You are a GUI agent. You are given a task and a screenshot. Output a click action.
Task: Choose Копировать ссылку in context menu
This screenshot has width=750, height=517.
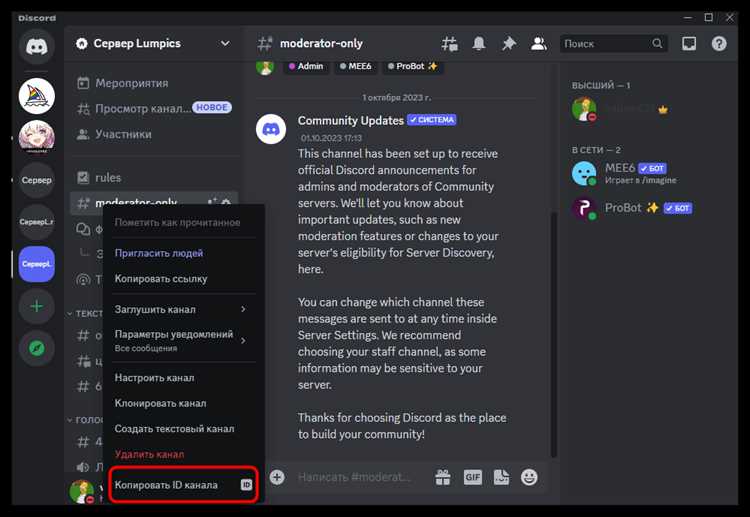click(x=184, y=279)
